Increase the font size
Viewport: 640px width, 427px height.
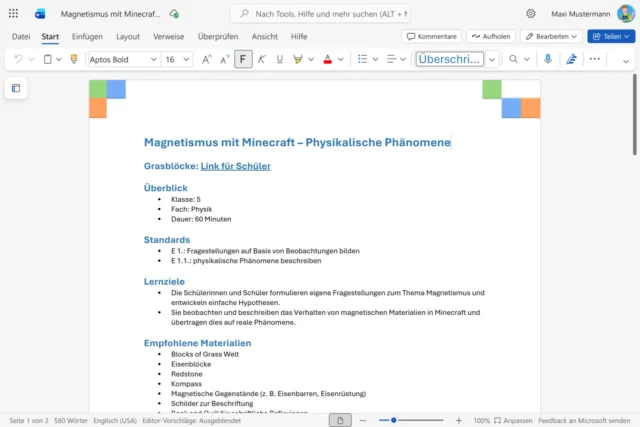coord(207,60)
